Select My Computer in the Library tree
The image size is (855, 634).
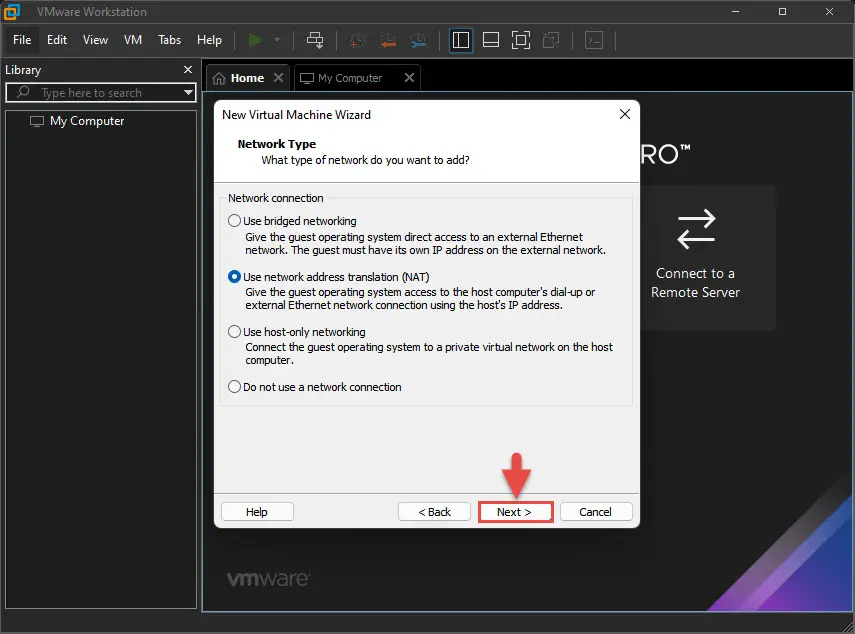pyautogui.click(x=77, y=121)
